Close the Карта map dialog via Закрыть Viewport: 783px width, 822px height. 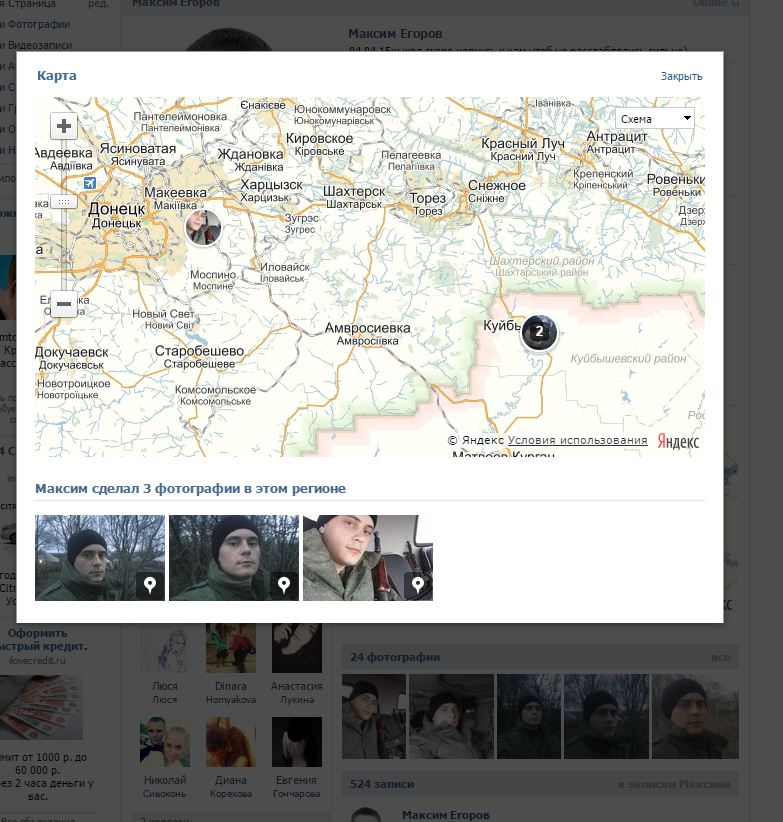[x=681, y=77]
